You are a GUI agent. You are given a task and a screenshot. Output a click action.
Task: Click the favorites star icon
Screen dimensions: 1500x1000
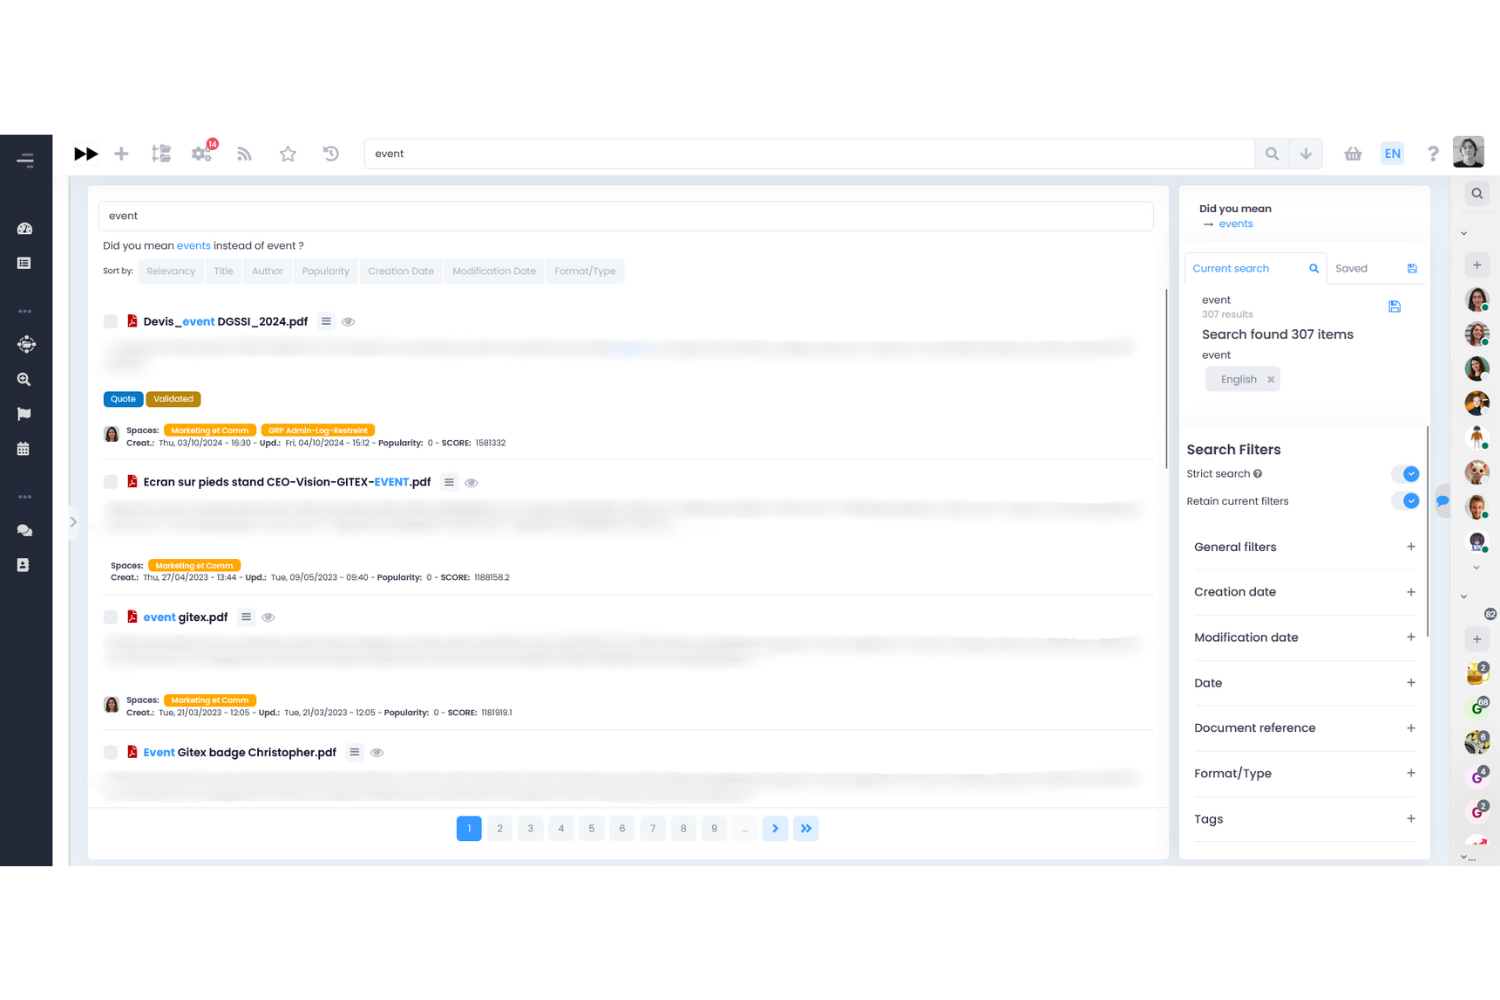pos(288,154)
